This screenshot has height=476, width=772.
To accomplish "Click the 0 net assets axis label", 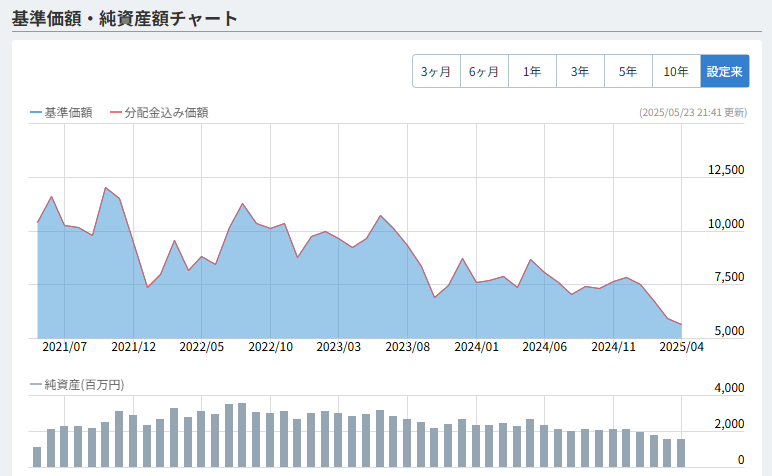I will point(741,460).
